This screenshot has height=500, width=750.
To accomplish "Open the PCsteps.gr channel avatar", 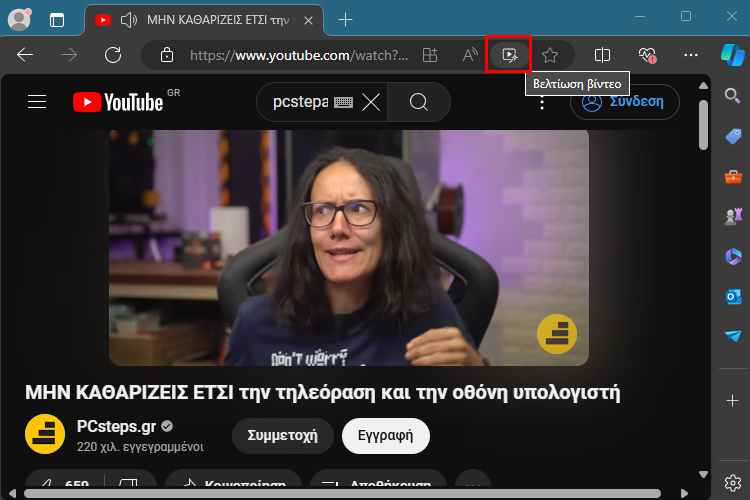I will (45, 434).
